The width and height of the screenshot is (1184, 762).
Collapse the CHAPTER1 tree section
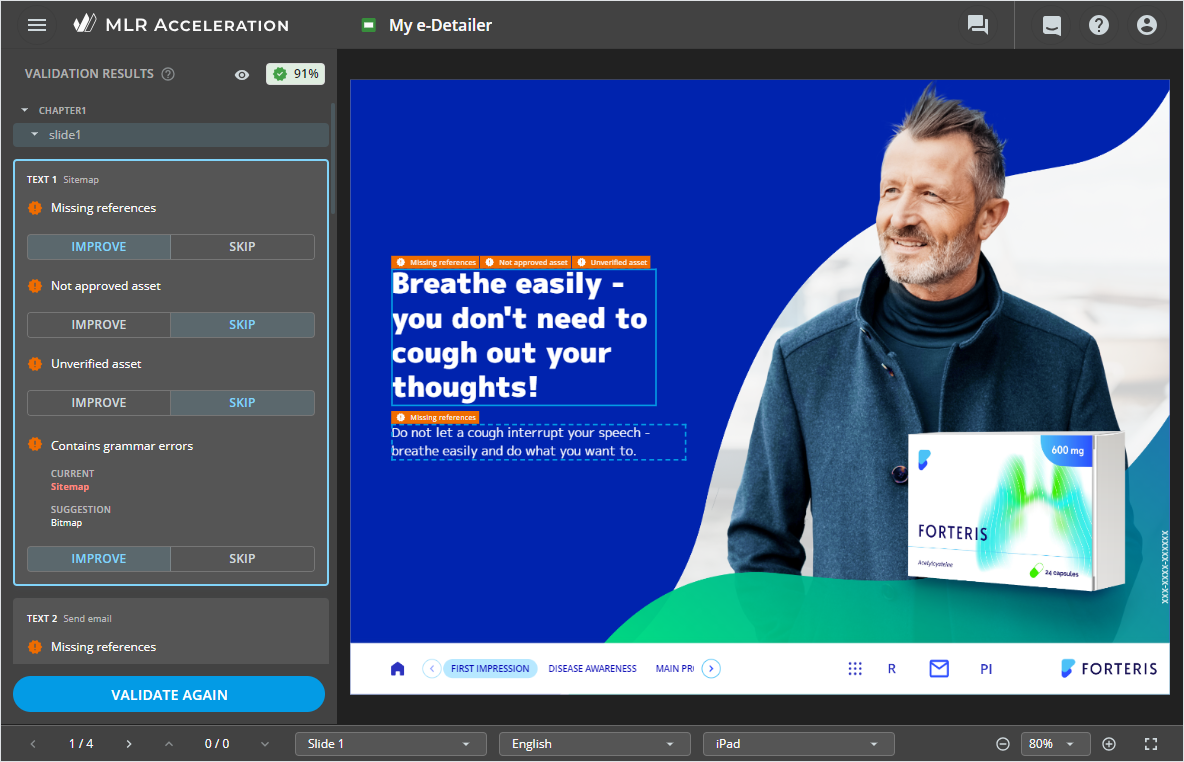(25, 110)
